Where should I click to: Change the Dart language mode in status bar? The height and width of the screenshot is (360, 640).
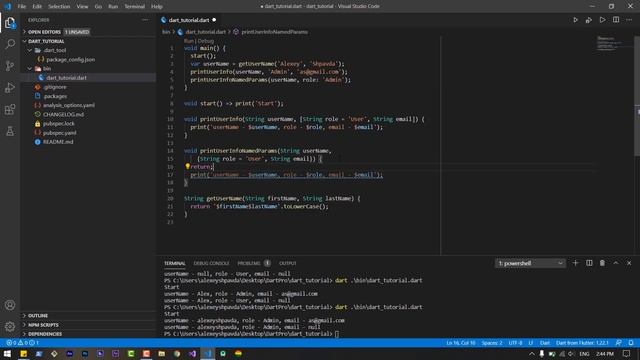(x=544, y=343)
